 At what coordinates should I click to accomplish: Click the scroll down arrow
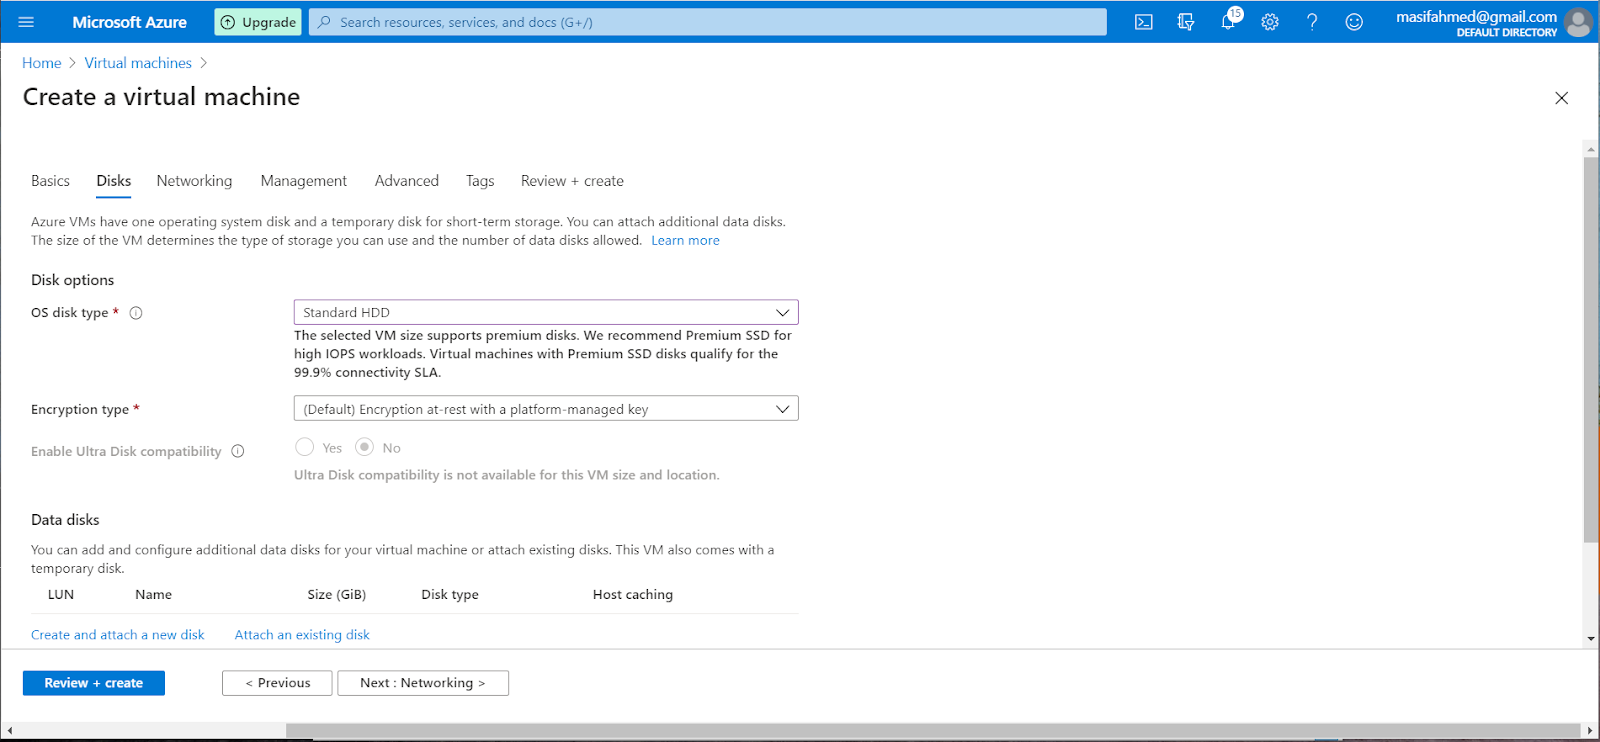[x=1591, y=638]
